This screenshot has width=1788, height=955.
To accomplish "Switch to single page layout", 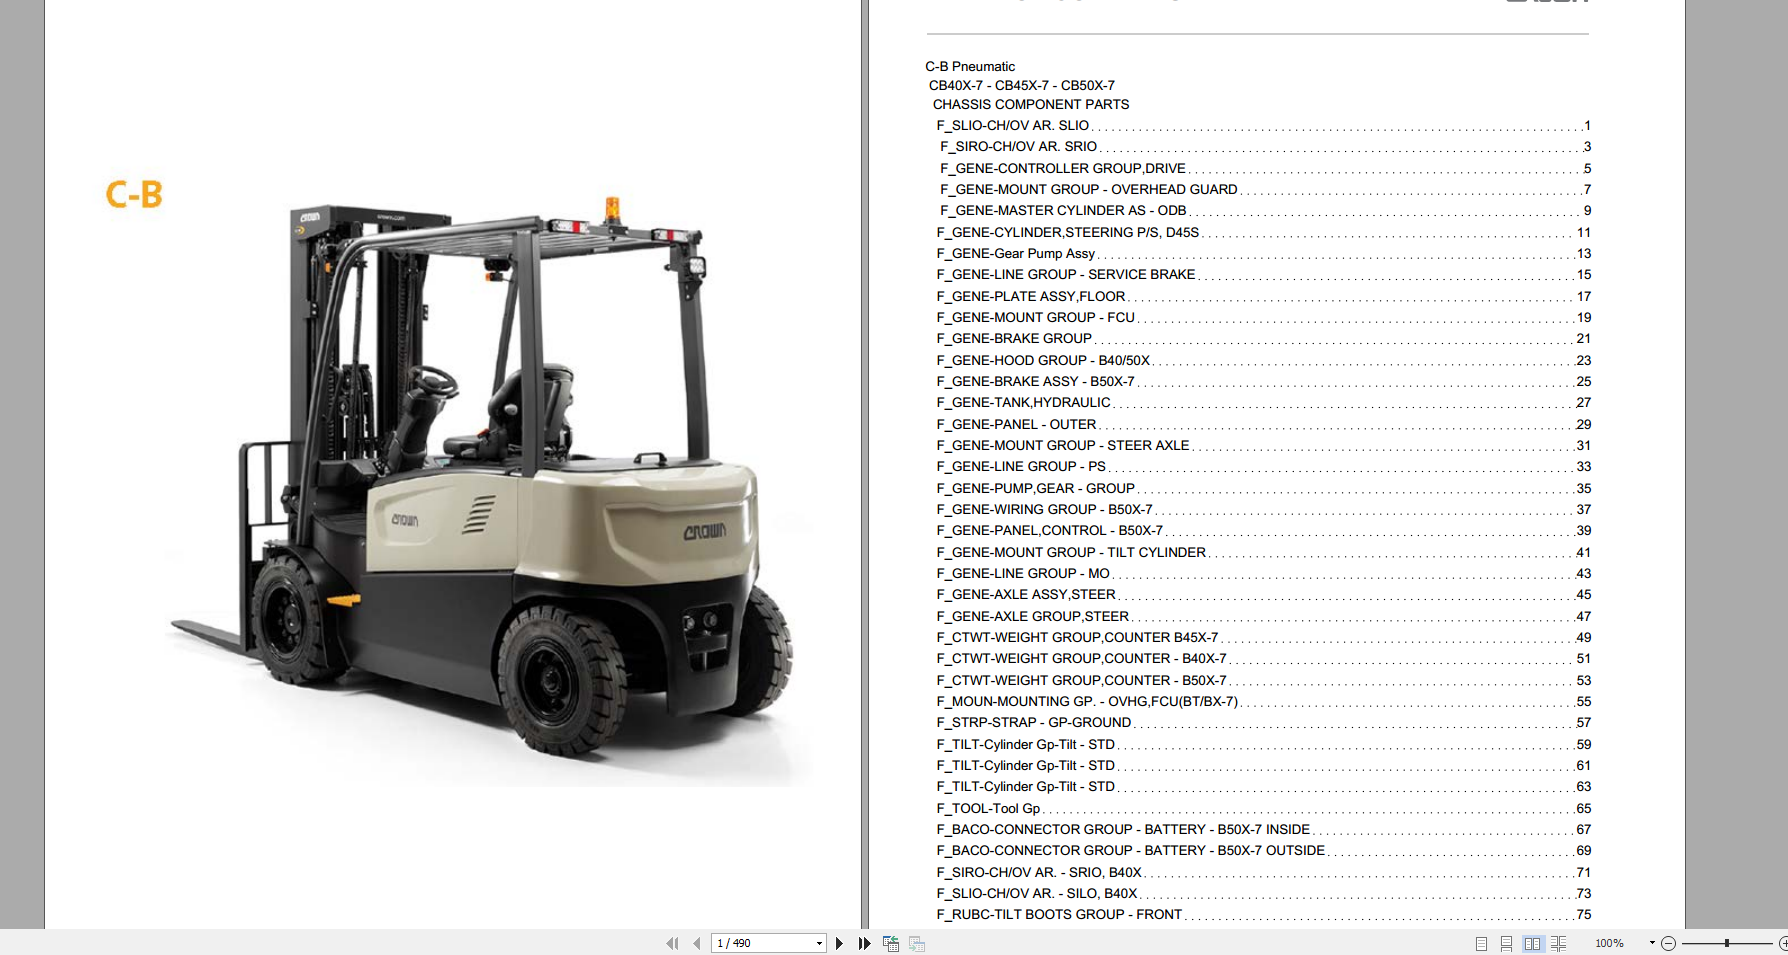I will 1481,943.
